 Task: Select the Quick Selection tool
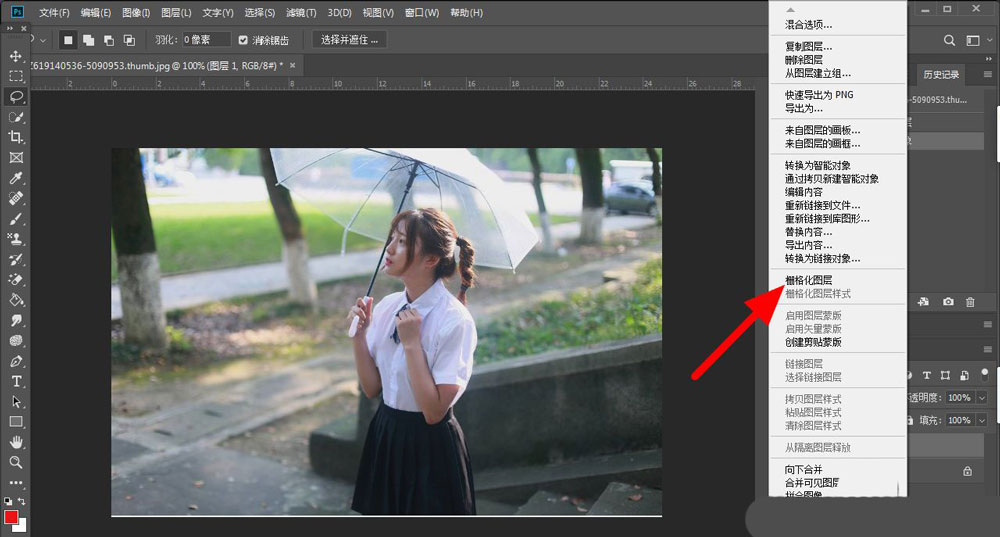point(16,117)
